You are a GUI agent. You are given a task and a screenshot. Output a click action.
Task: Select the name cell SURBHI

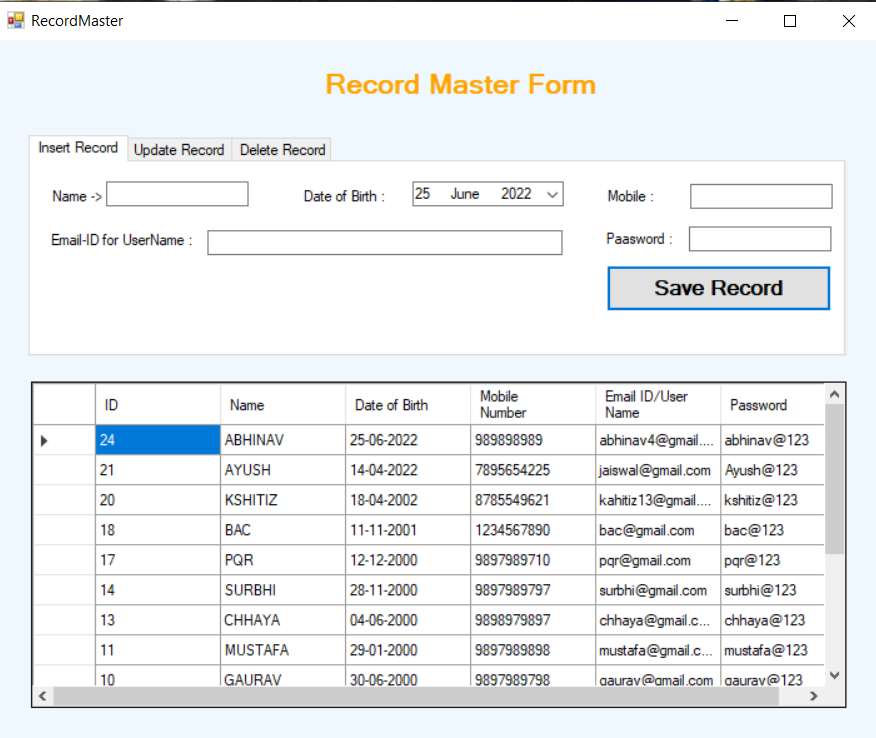click(283, 591)
